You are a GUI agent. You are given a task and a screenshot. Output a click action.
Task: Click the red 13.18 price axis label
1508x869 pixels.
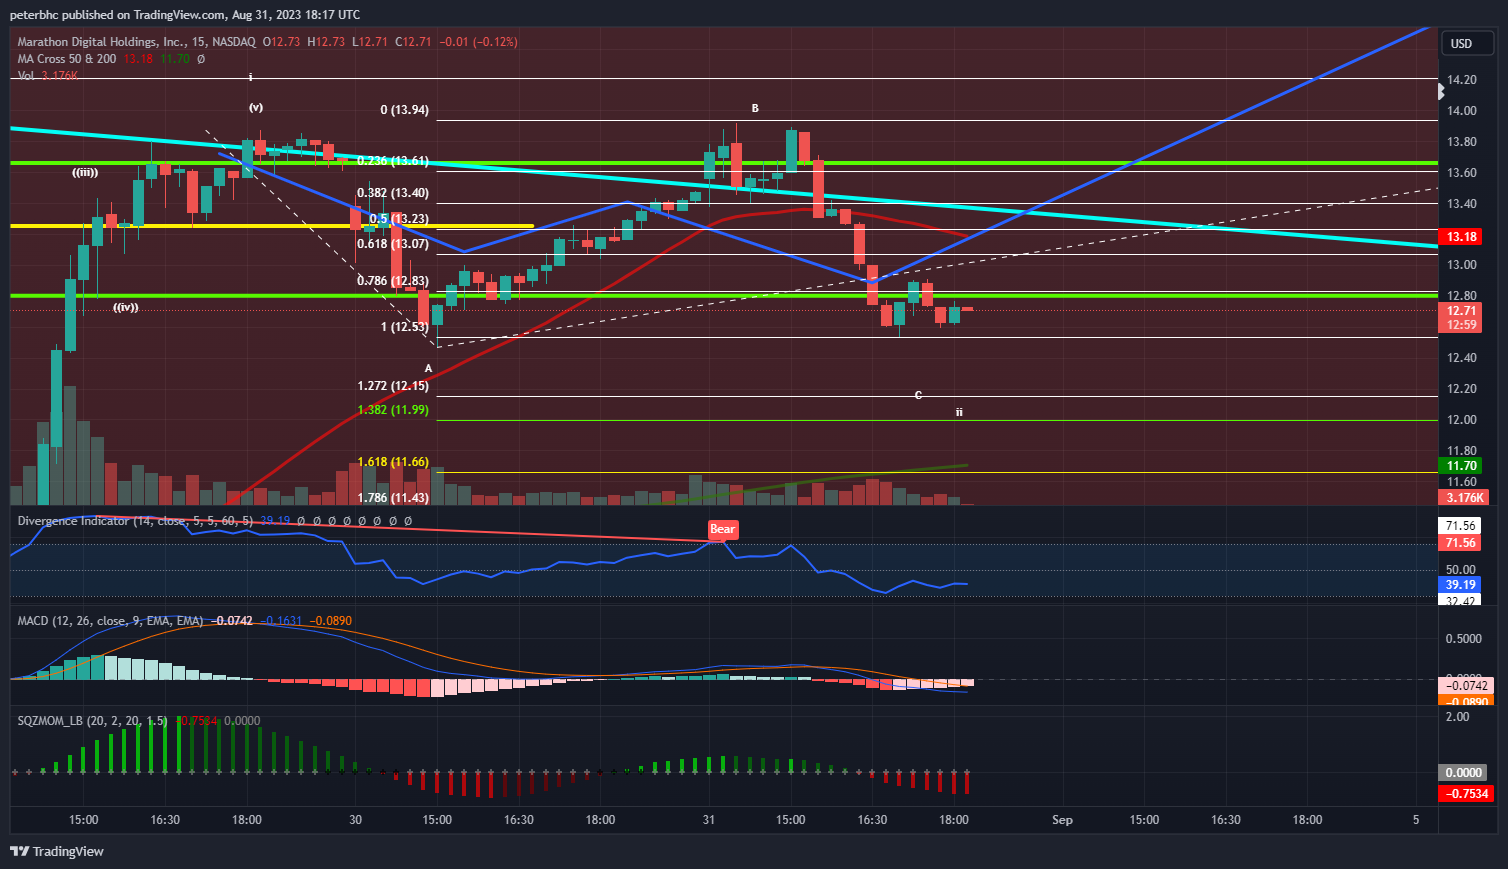pos(1461,237)
